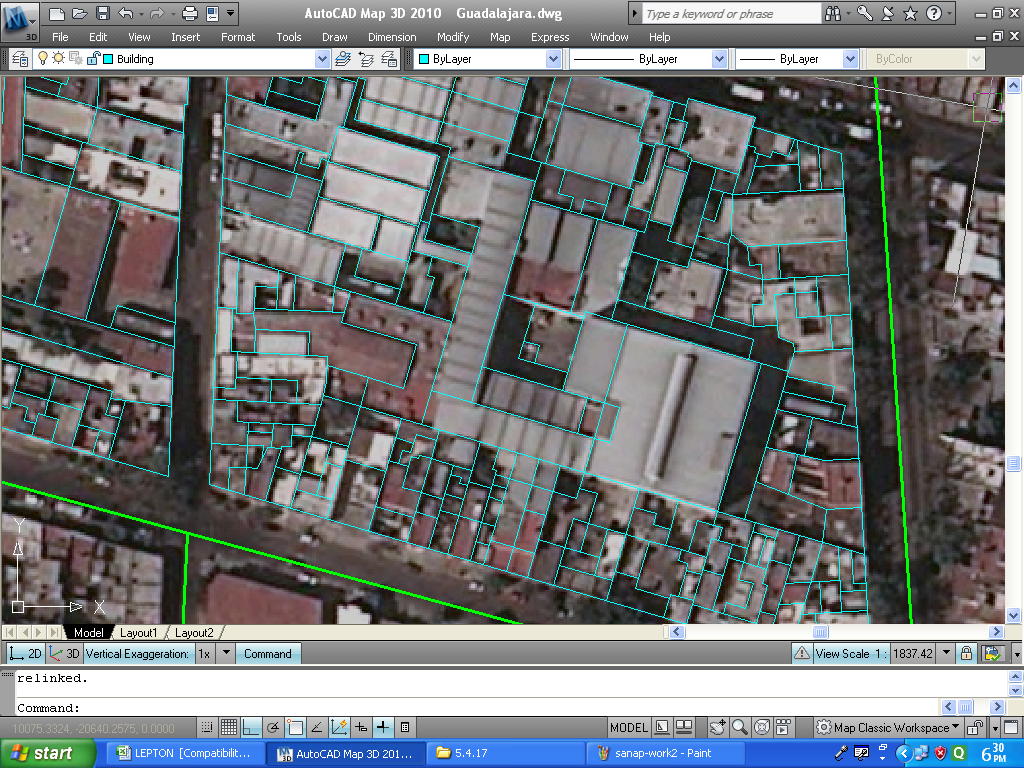Open the Insert menu

[185, 37]
